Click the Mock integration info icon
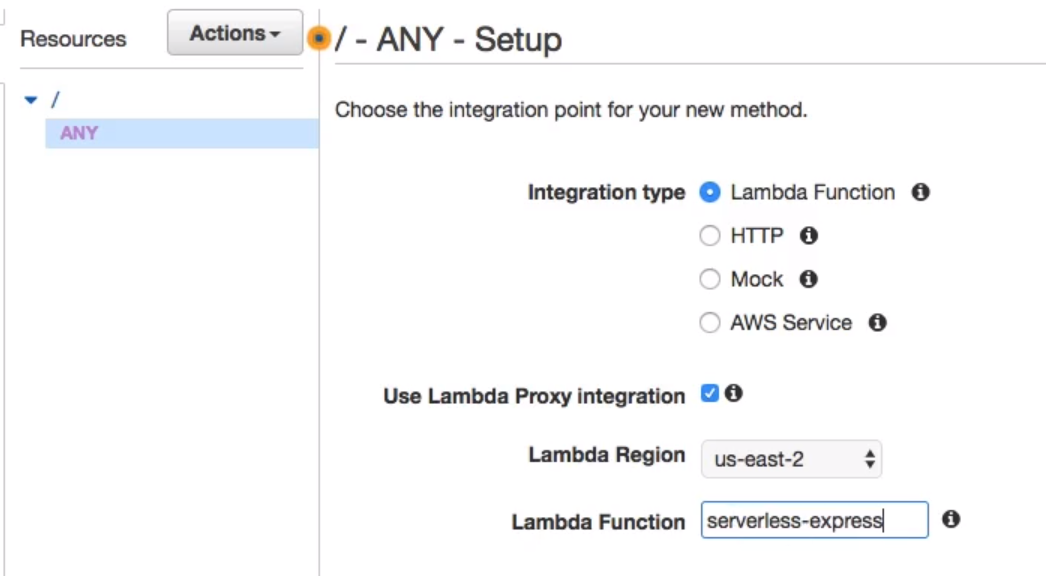Screen dimensions: 1046x576 click(x=809, y=279)
